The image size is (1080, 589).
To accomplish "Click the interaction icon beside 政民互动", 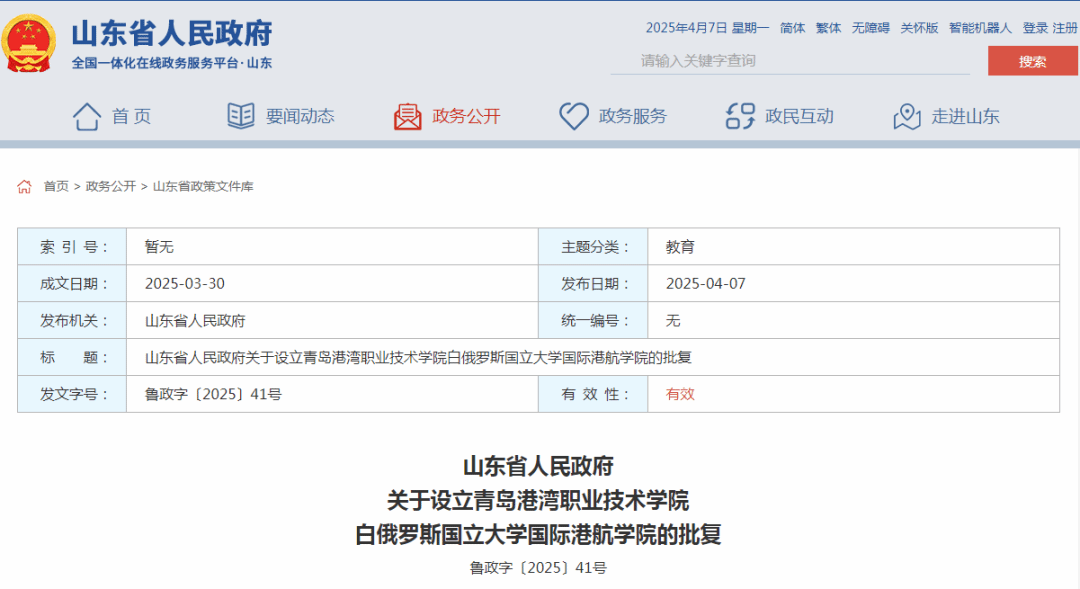I will point(740,116).
